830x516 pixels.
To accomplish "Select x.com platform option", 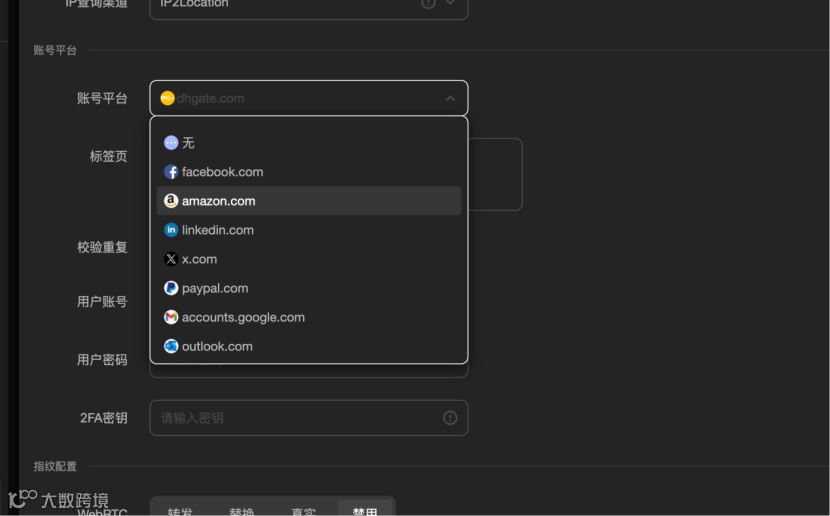I will point(309,259).
